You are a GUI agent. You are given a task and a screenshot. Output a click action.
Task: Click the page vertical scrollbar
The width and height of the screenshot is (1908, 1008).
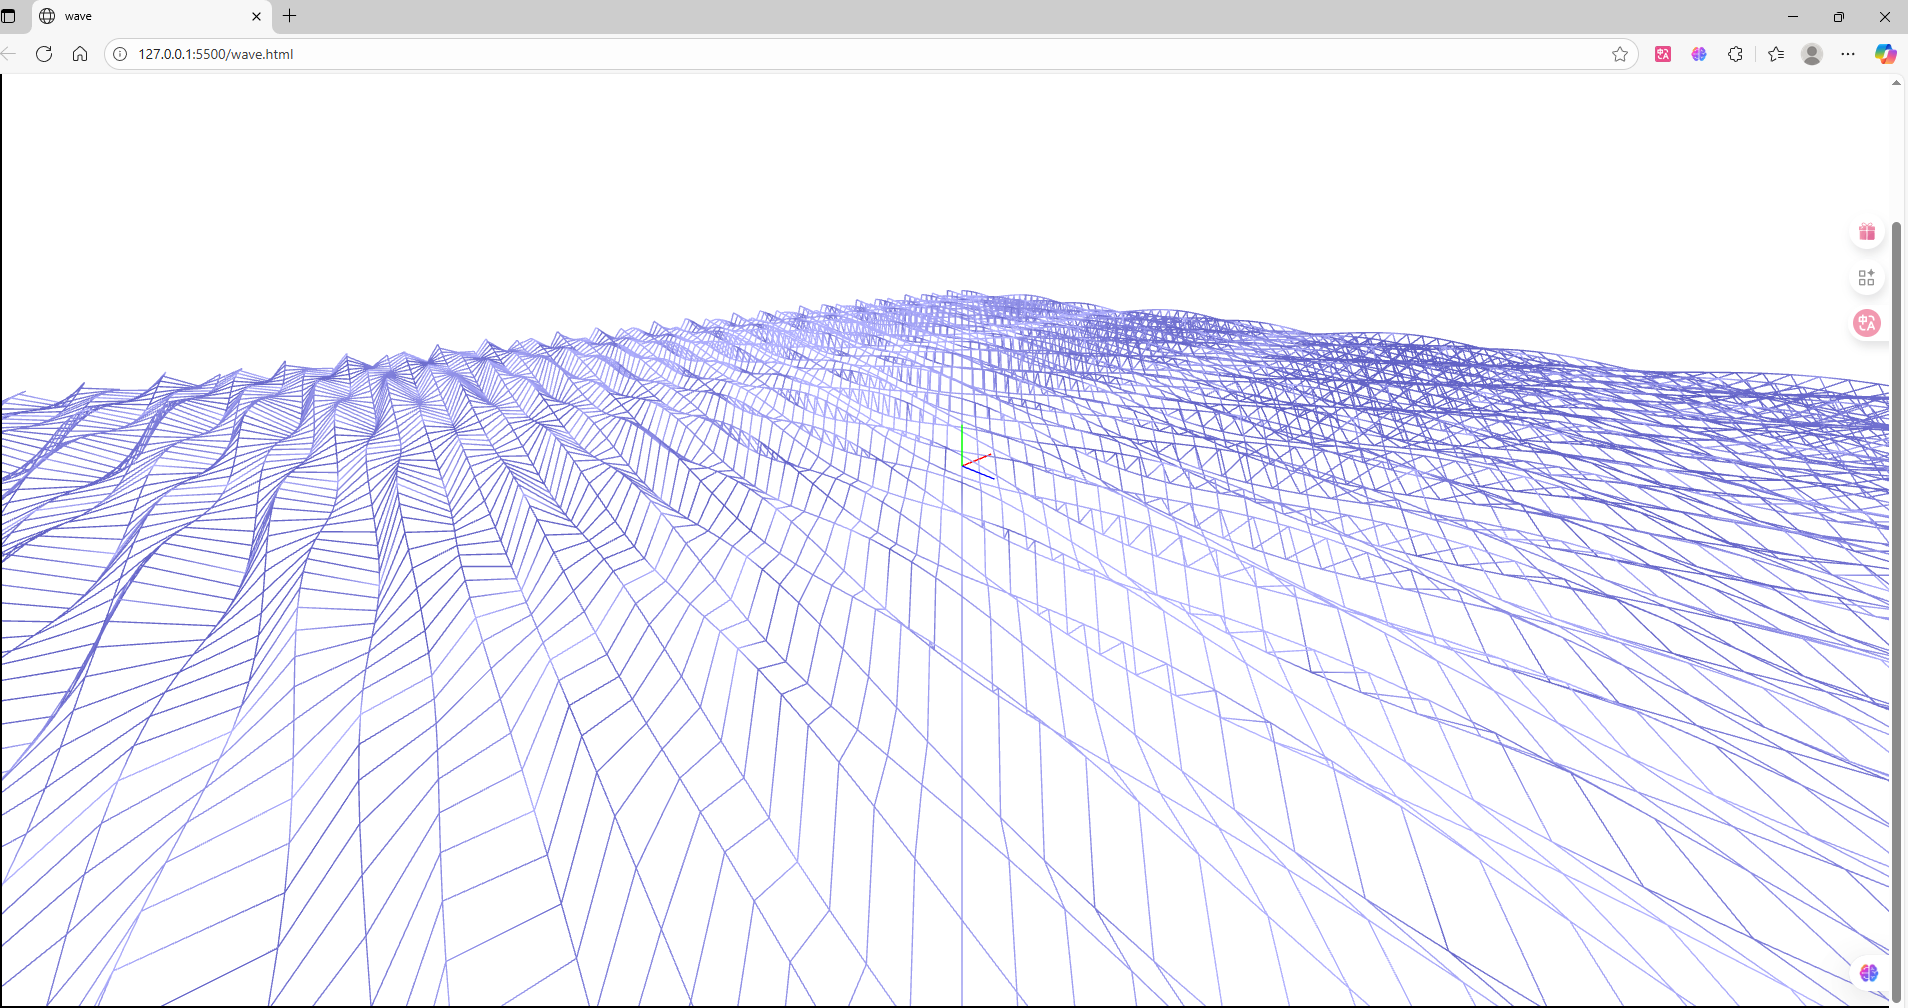[1896, 610]
